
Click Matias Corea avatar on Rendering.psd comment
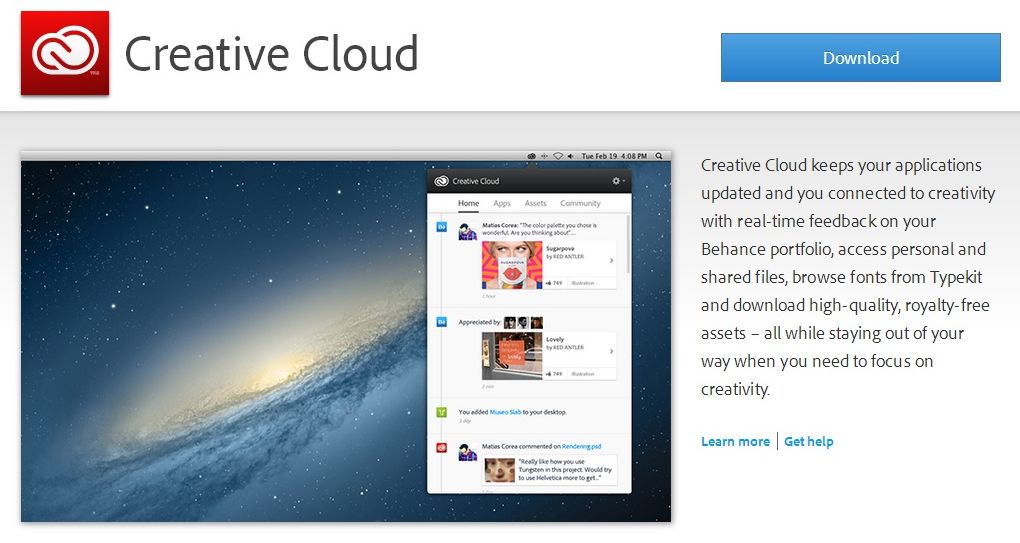point(468,452)
